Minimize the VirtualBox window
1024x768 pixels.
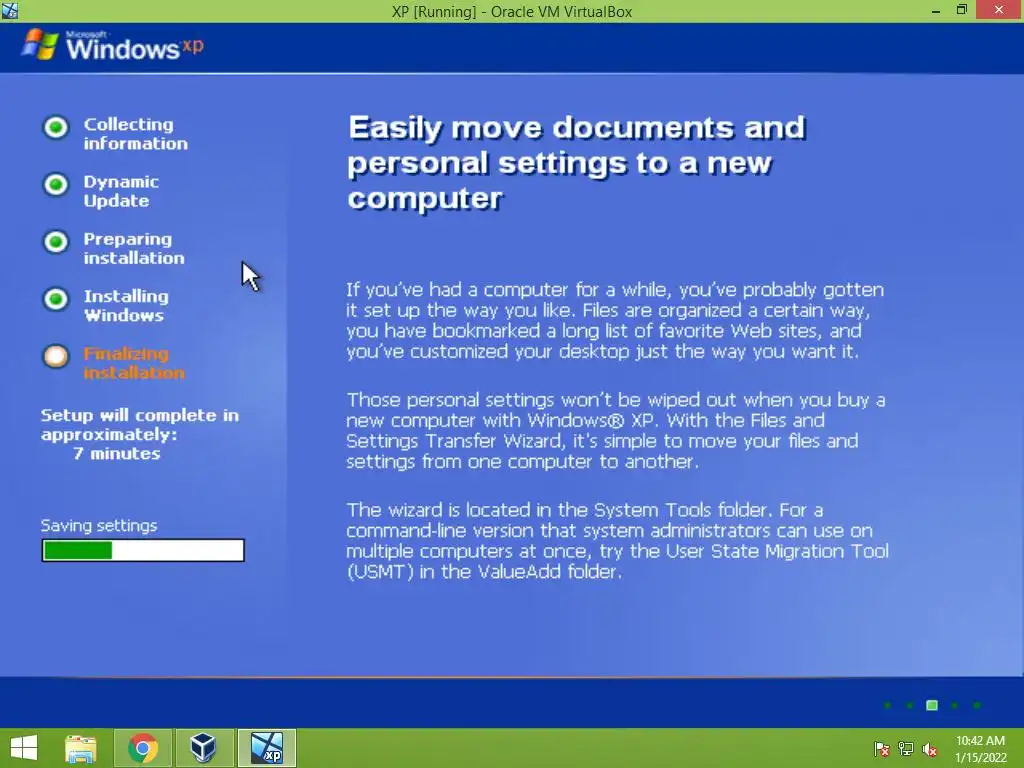coord(936,10)
